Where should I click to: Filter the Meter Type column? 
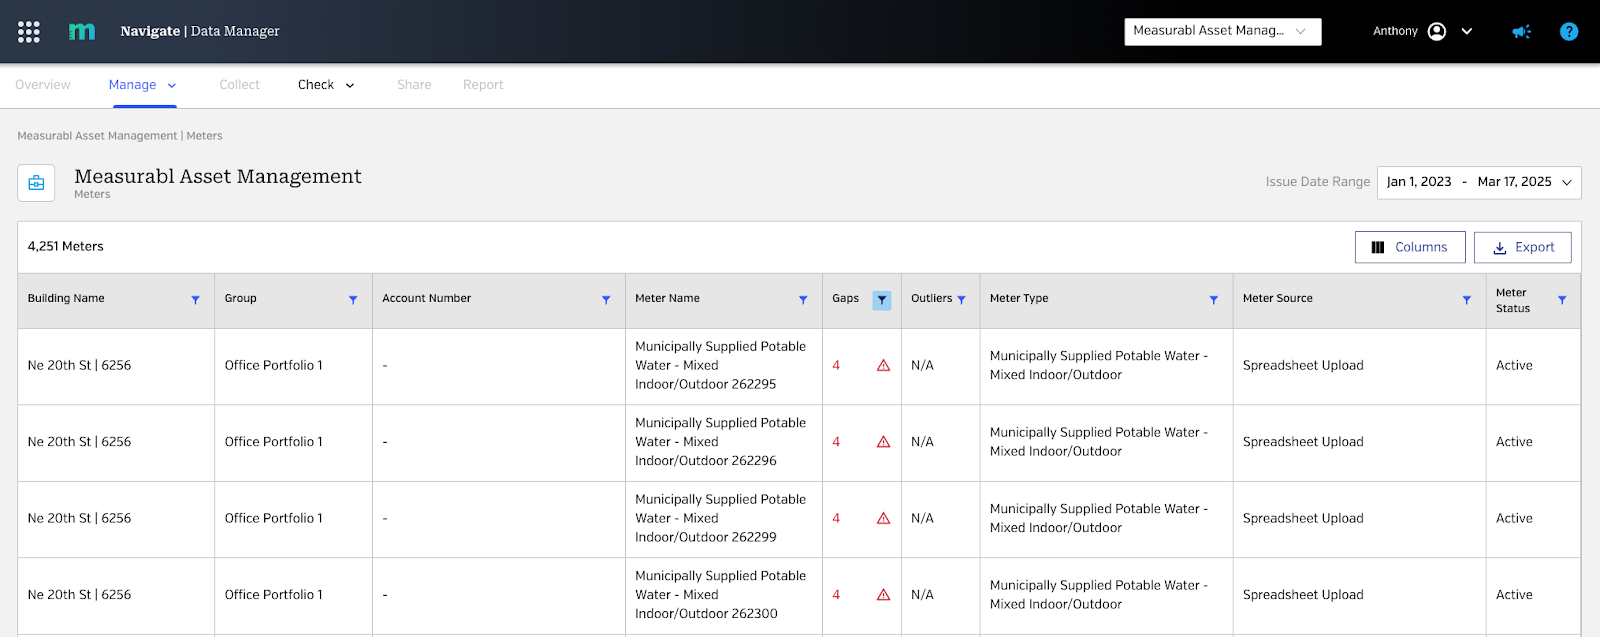click(1214, 300)
